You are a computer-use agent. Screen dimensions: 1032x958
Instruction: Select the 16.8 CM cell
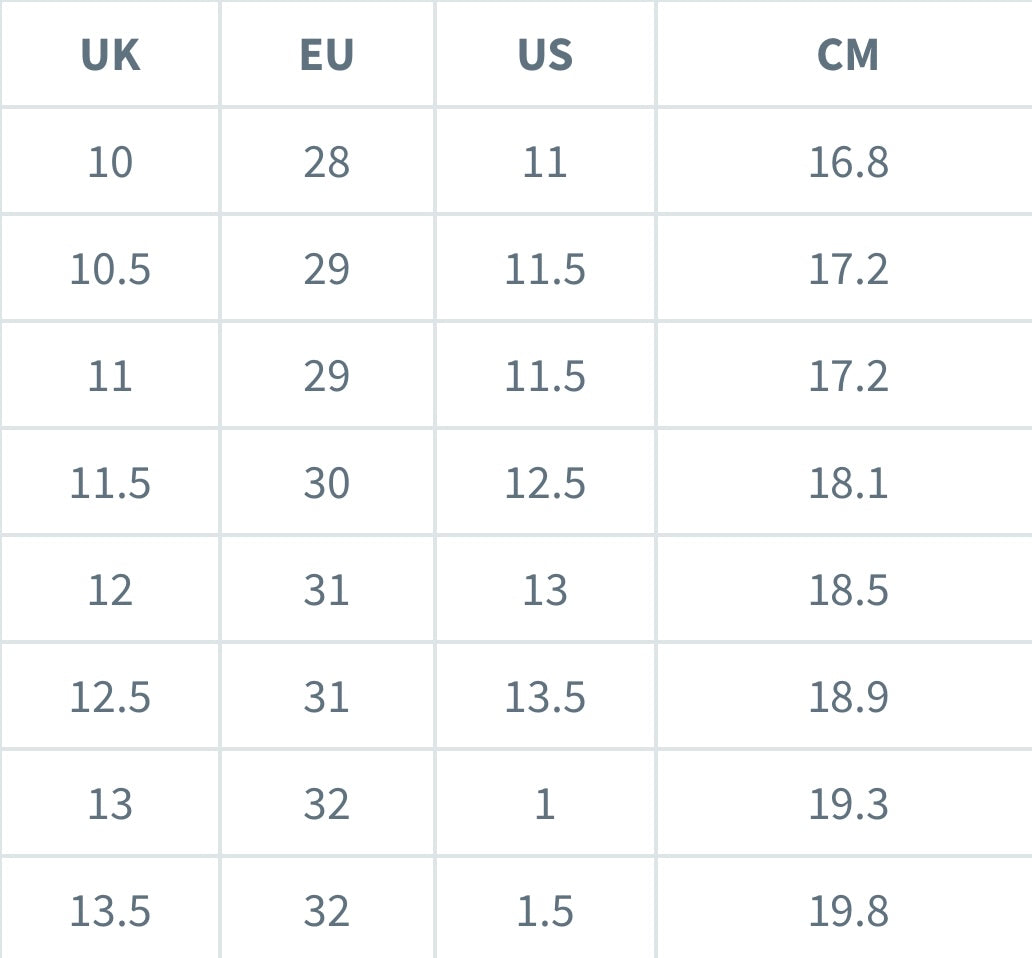[x=848, y=162]
